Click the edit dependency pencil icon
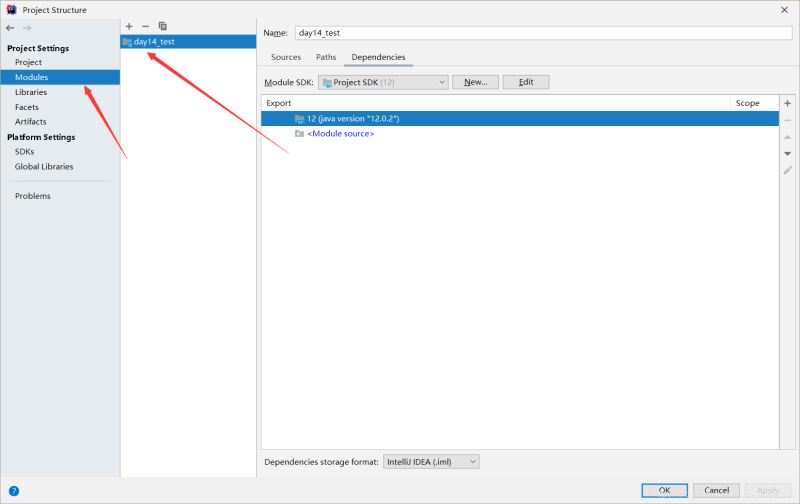This screenshot has height=504, width=800. coord(787,170)
